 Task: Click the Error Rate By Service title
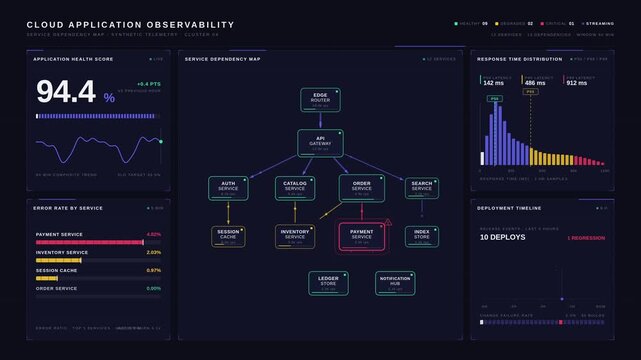(x=68, y=208)
